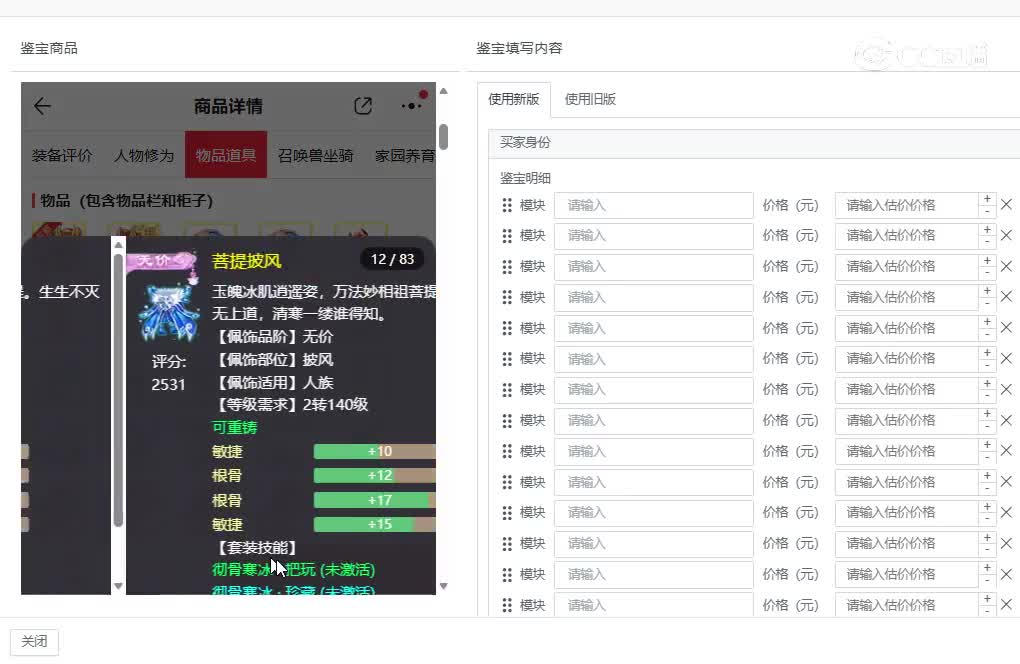1020x664 pixels.
Task: Click the 彻骨寒冰·把玩 (未激活) skill line
Action: [x=293, y=570]
